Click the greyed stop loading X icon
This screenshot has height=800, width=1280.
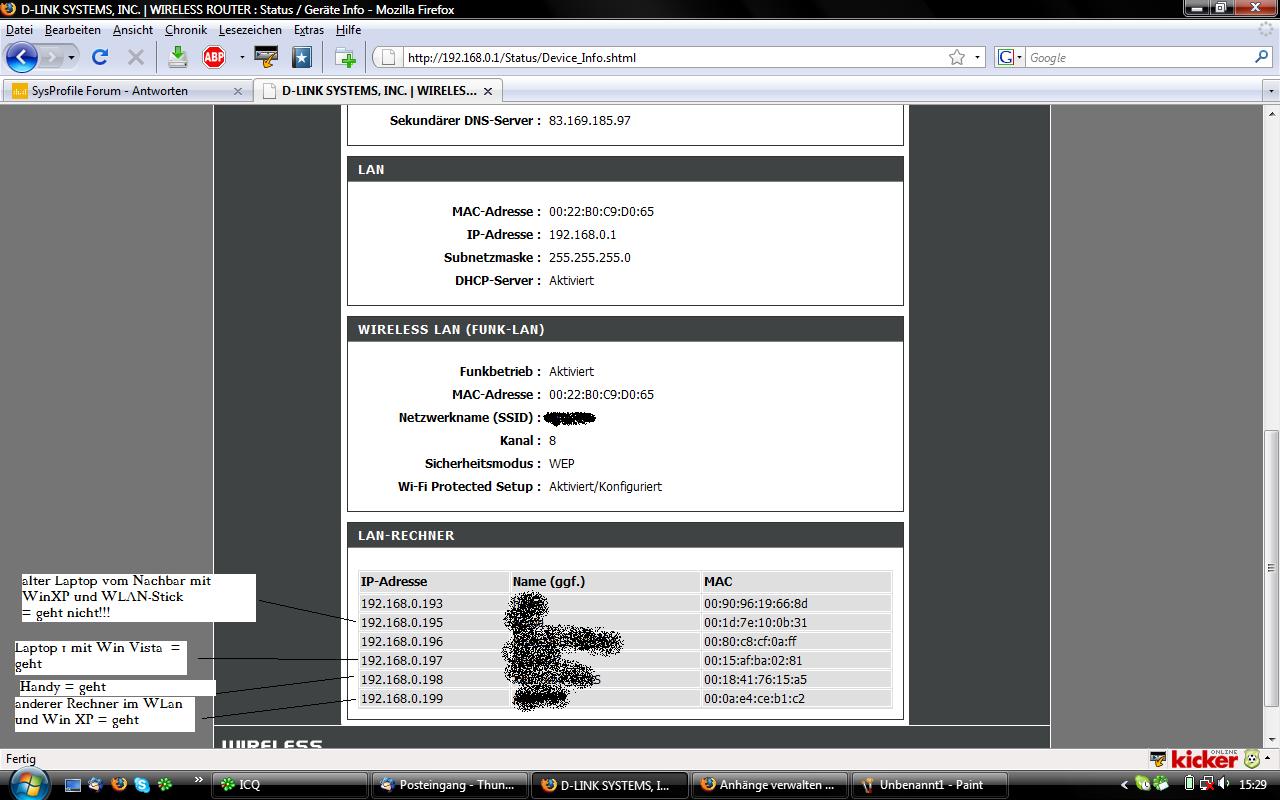tap(135, 57)
